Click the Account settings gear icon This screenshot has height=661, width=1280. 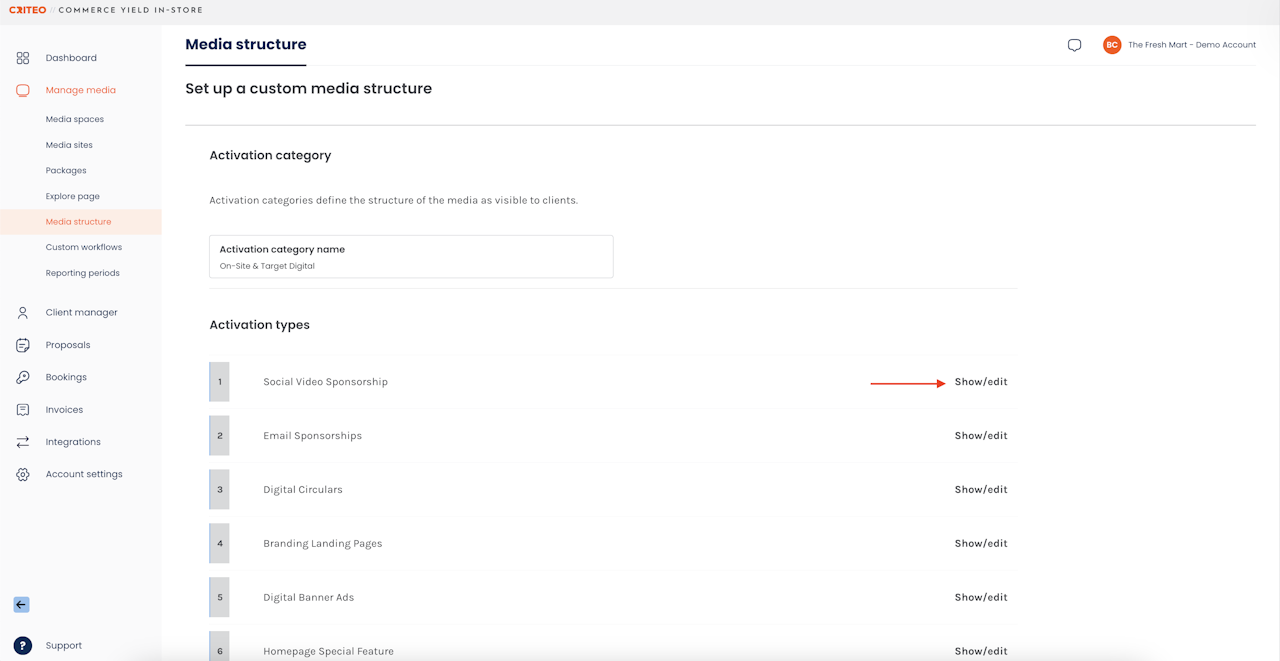23,474
